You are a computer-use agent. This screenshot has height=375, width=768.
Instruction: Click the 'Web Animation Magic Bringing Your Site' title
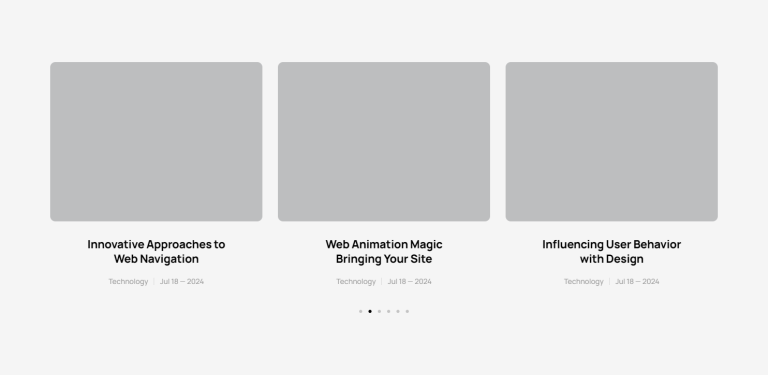click(x=384, y=252)
